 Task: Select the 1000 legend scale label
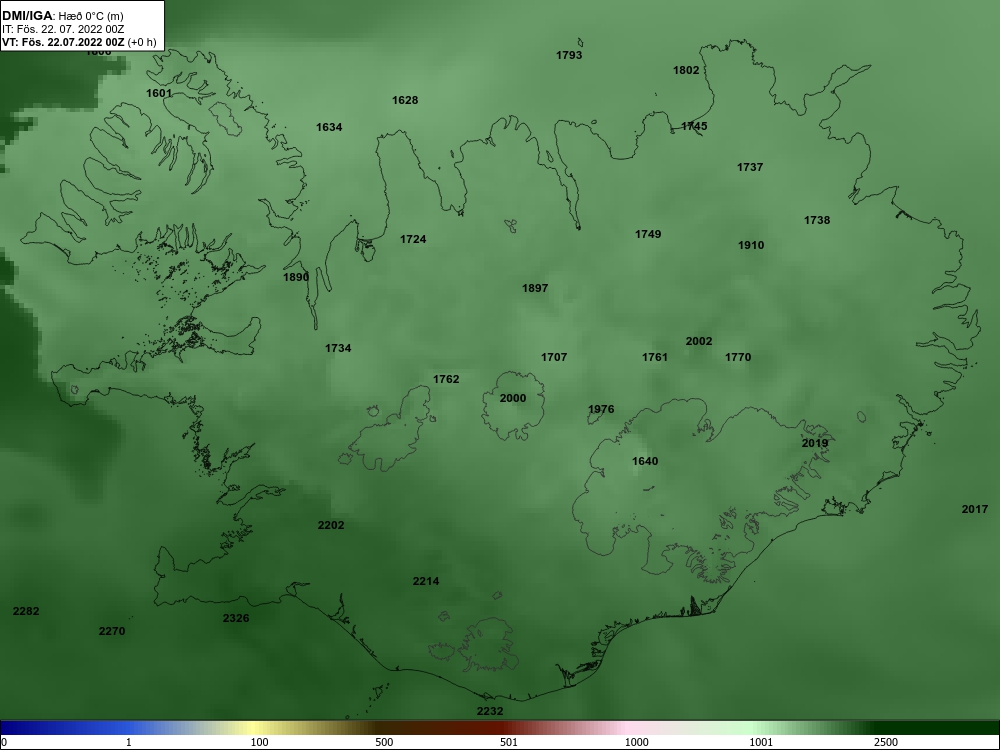click(x=636, y=742)
